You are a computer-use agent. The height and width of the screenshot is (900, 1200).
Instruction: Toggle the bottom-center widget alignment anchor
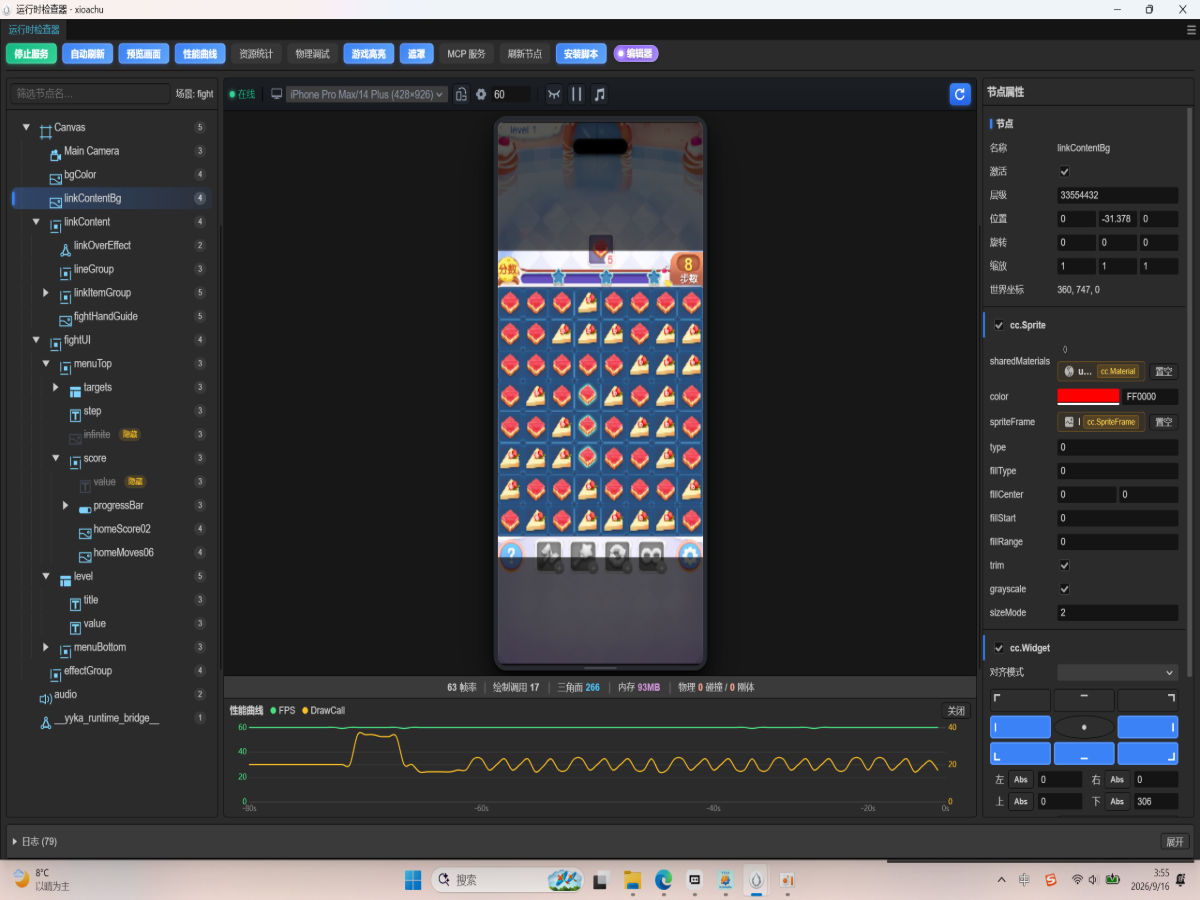(x=1084, y=754)
